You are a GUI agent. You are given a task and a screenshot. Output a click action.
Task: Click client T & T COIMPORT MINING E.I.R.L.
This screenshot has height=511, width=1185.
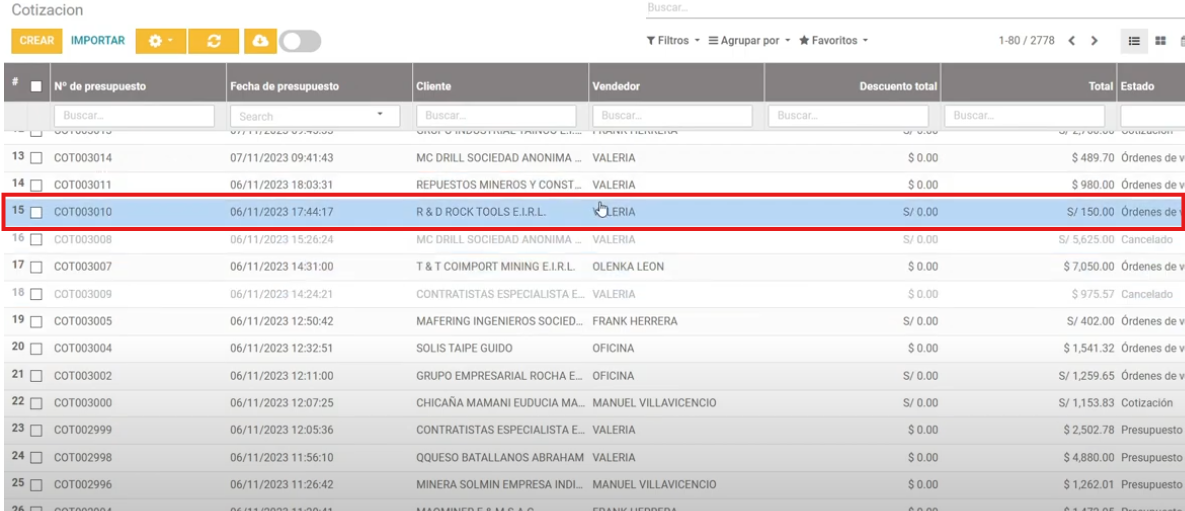pyautogui.click(x=496, y=267)
